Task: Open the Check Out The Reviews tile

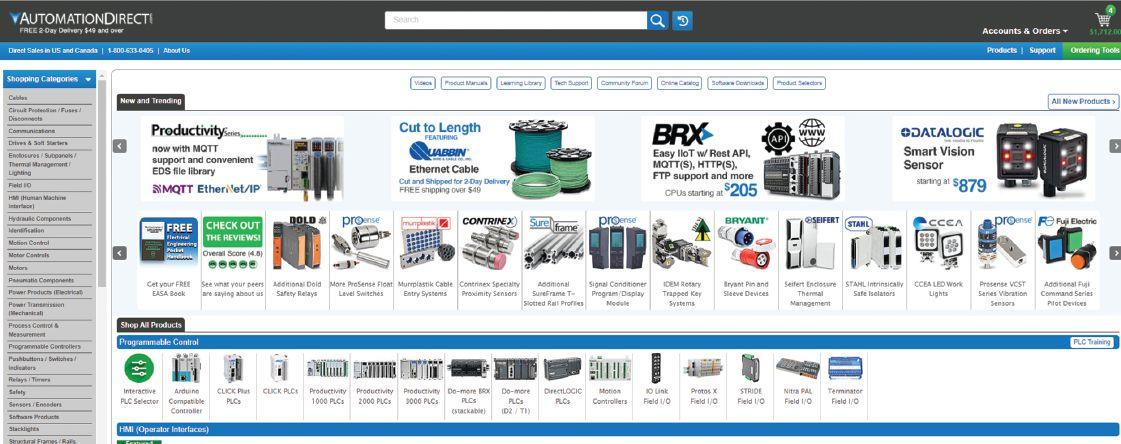Action: [x=233, y=260]
